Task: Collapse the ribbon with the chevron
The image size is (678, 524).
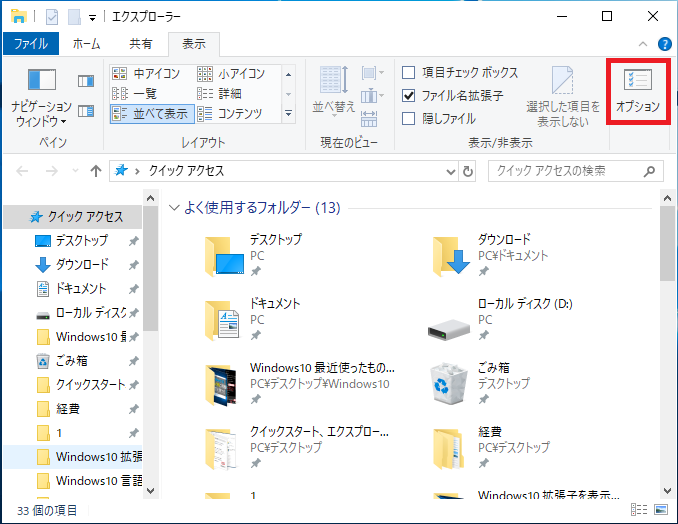Action: [643, 44]
